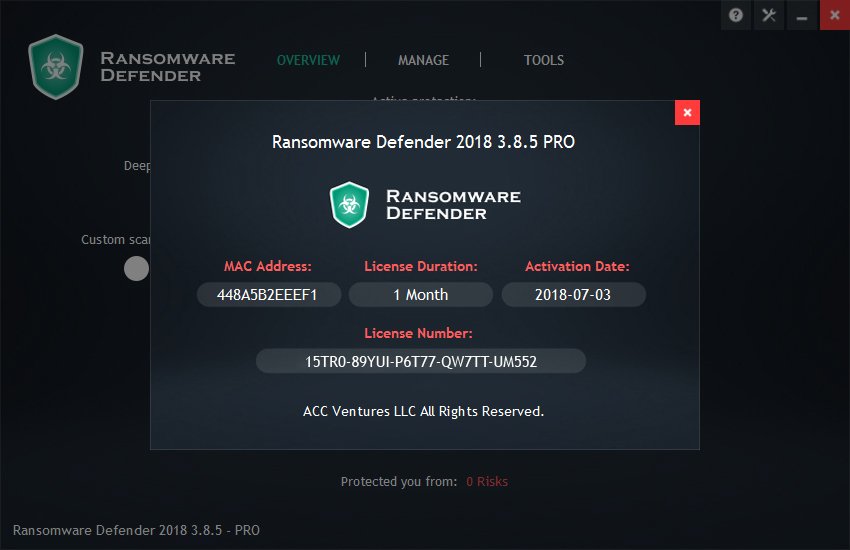Minimize the Ransomware Defender window
Screen dimensions: 850x550
802,15
